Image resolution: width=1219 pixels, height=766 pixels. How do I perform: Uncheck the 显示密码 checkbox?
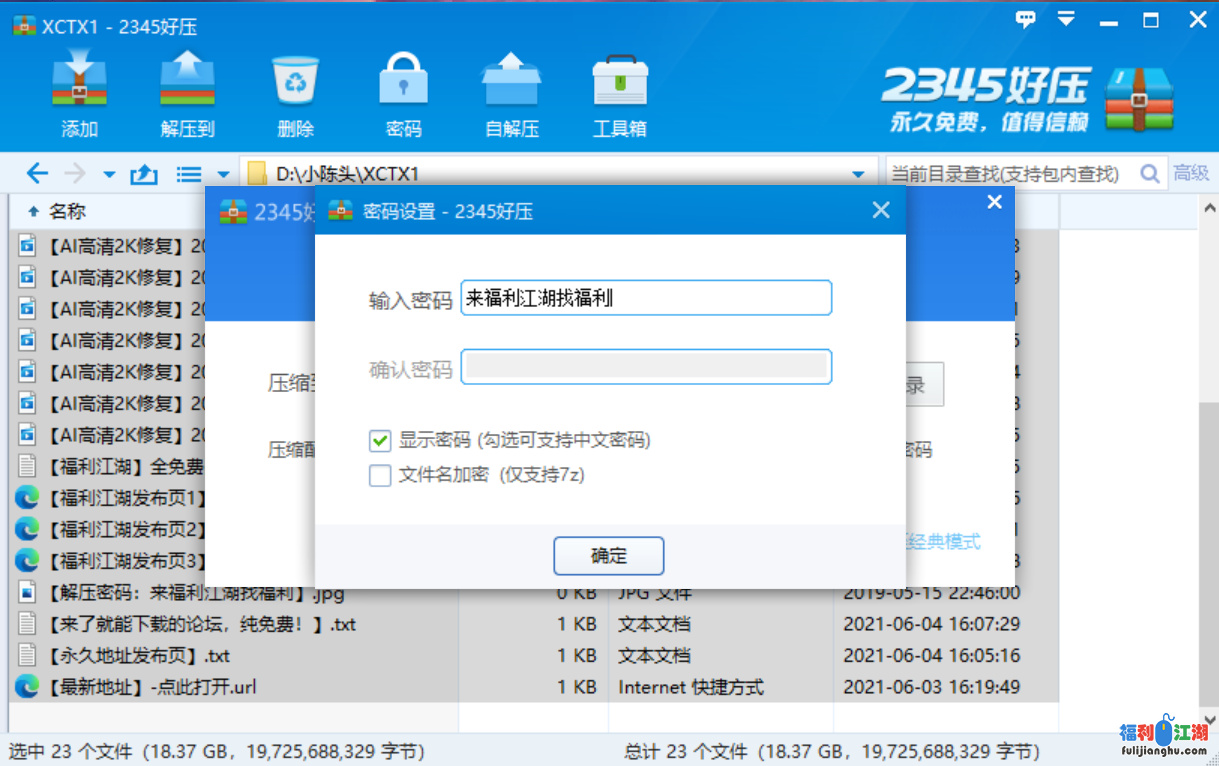click(380, 440)
